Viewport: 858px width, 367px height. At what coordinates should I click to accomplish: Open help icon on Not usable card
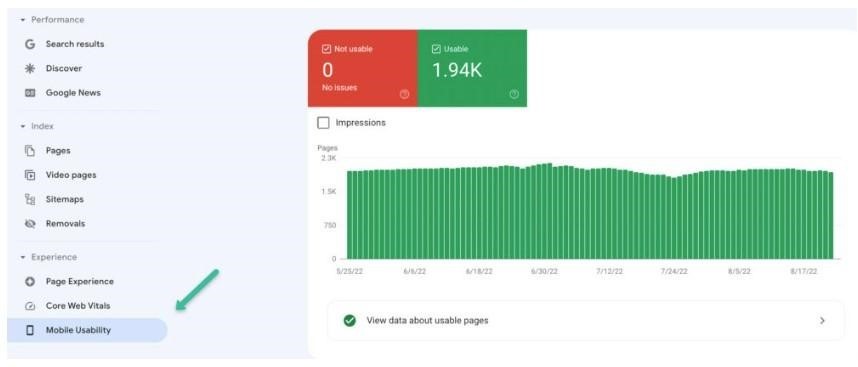404,94
